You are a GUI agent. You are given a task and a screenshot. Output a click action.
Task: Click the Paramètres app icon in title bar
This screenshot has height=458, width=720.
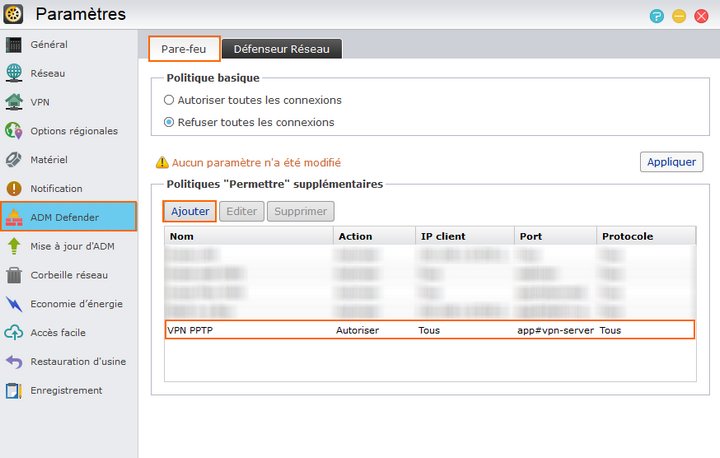13,14
